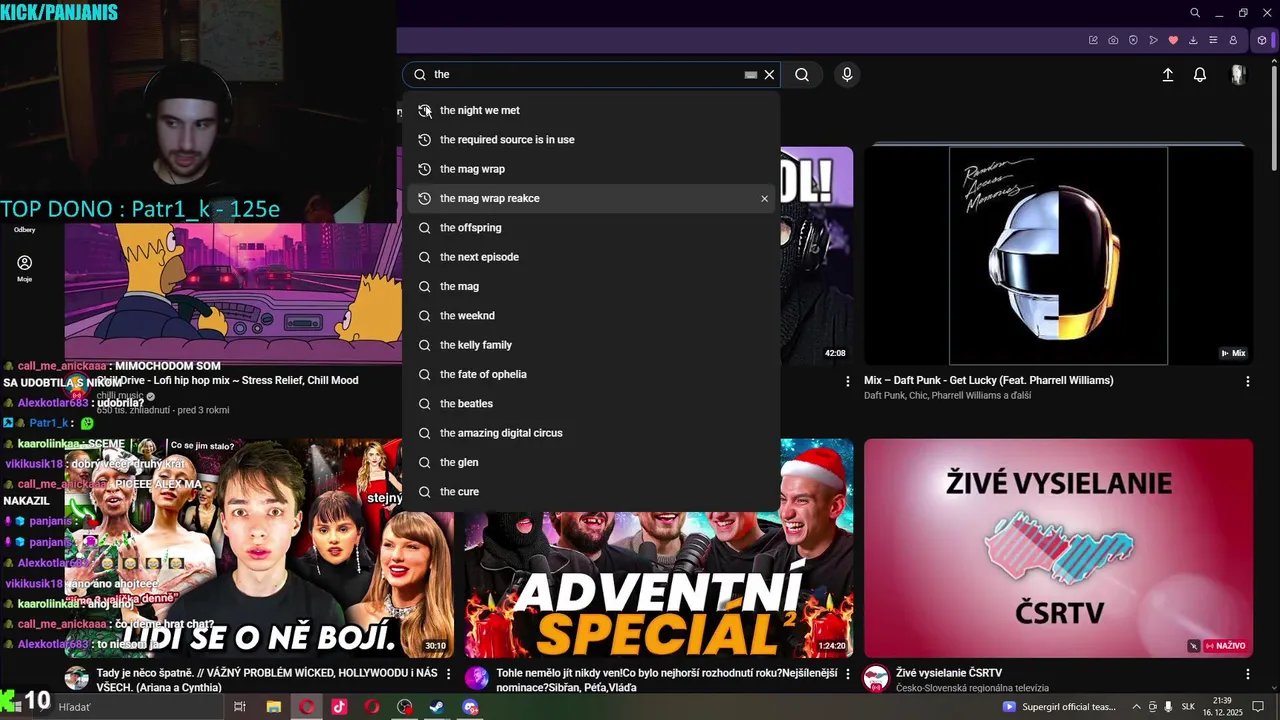Screen dimensions: 1280x720
Task: Remove 'the mag wrap reakce' from history
Action: pos(765,199)
